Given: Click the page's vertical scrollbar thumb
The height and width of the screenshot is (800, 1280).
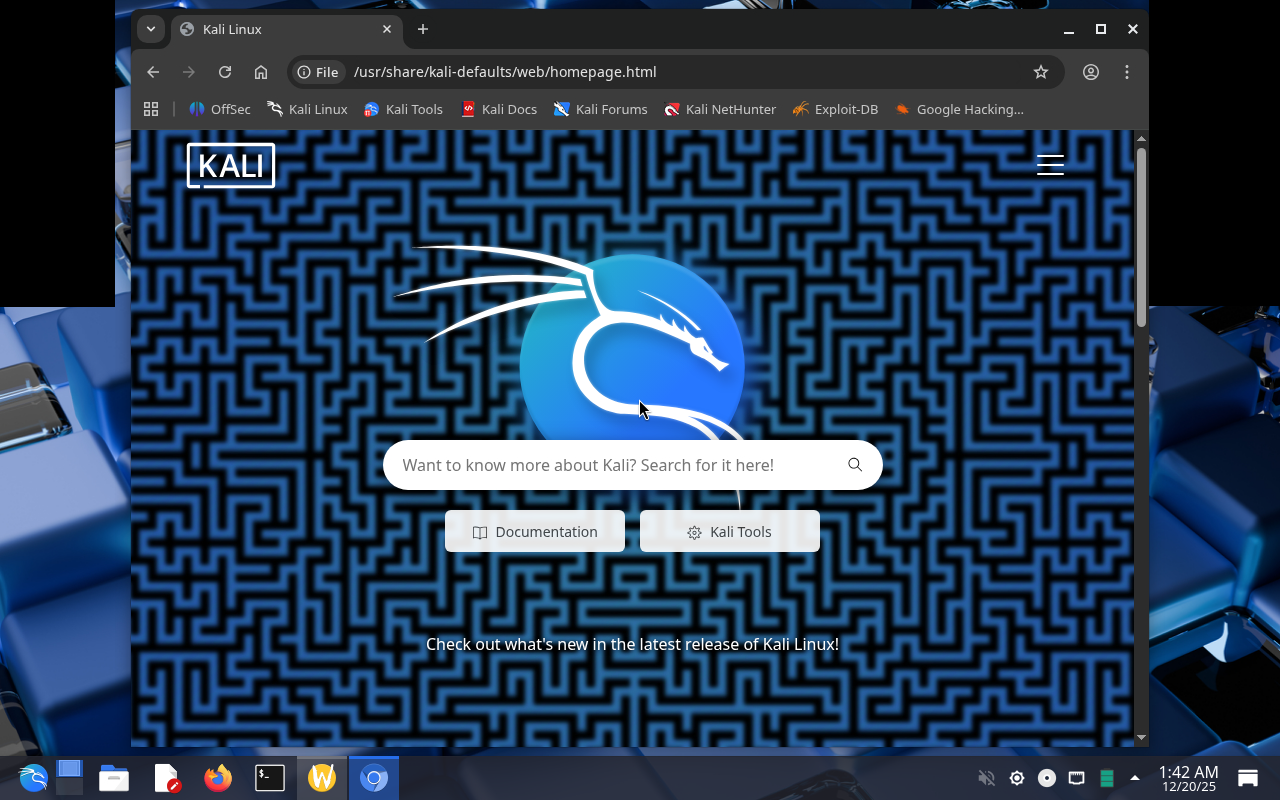Looking at the screenshot, I should coord(1141,237).
